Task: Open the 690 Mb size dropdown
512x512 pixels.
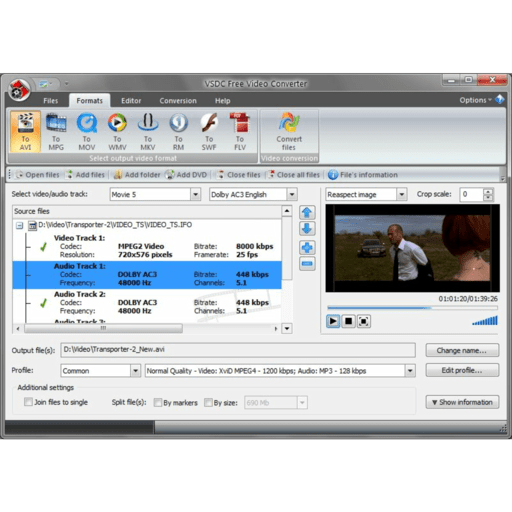Action: point(302,403)
